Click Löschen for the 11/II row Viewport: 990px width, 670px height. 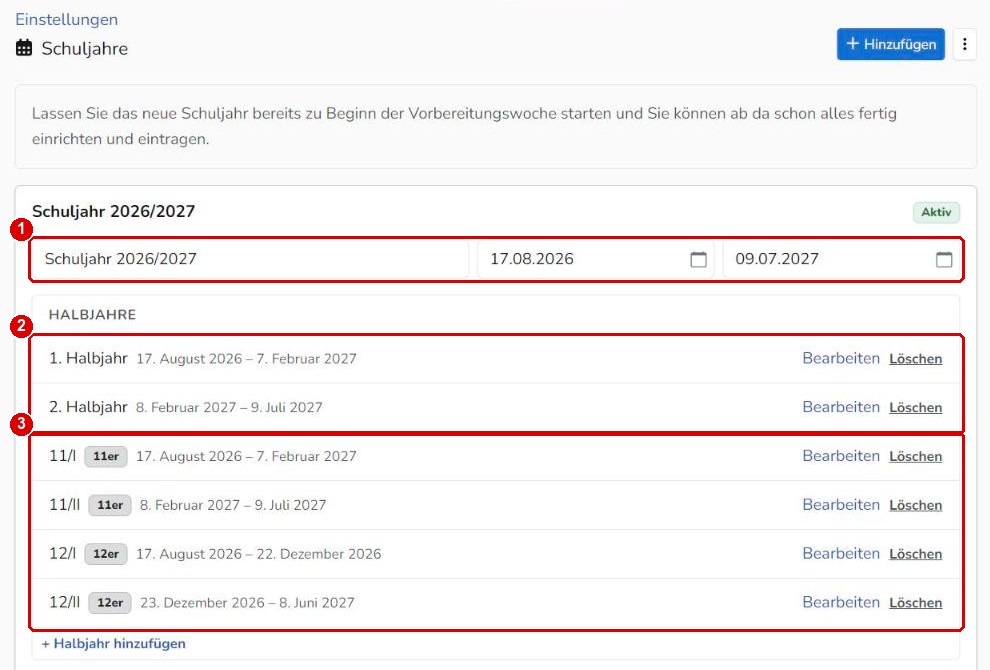point(915,505)
